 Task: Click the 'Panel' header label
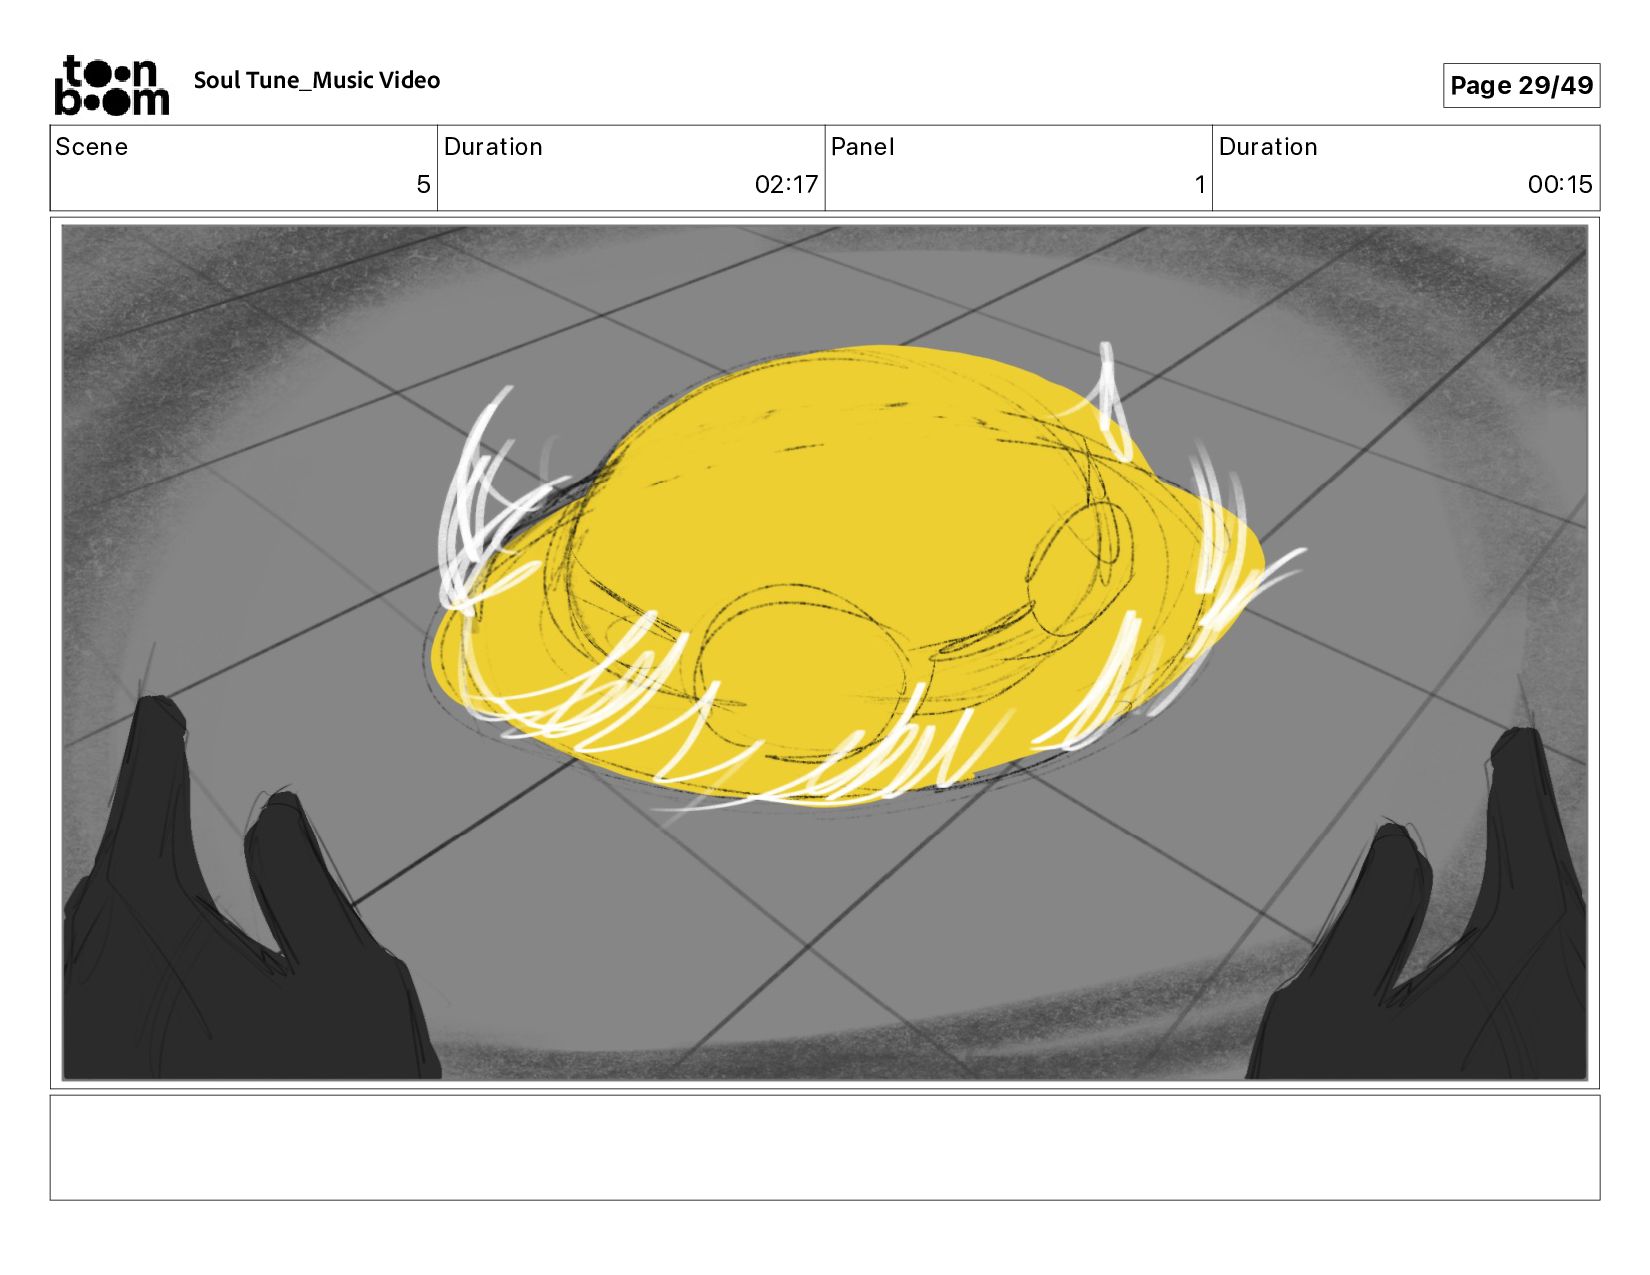point(862,147)
